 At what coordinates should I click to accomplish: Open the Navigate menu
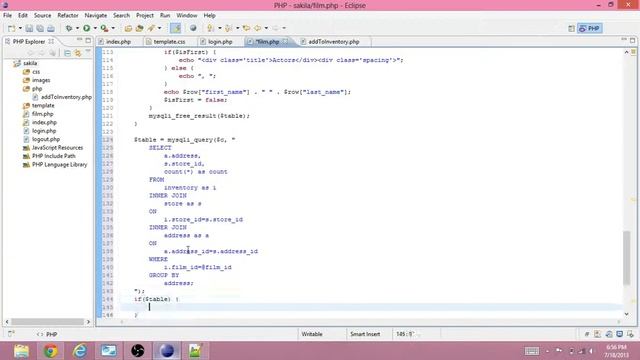pos(96,15)
